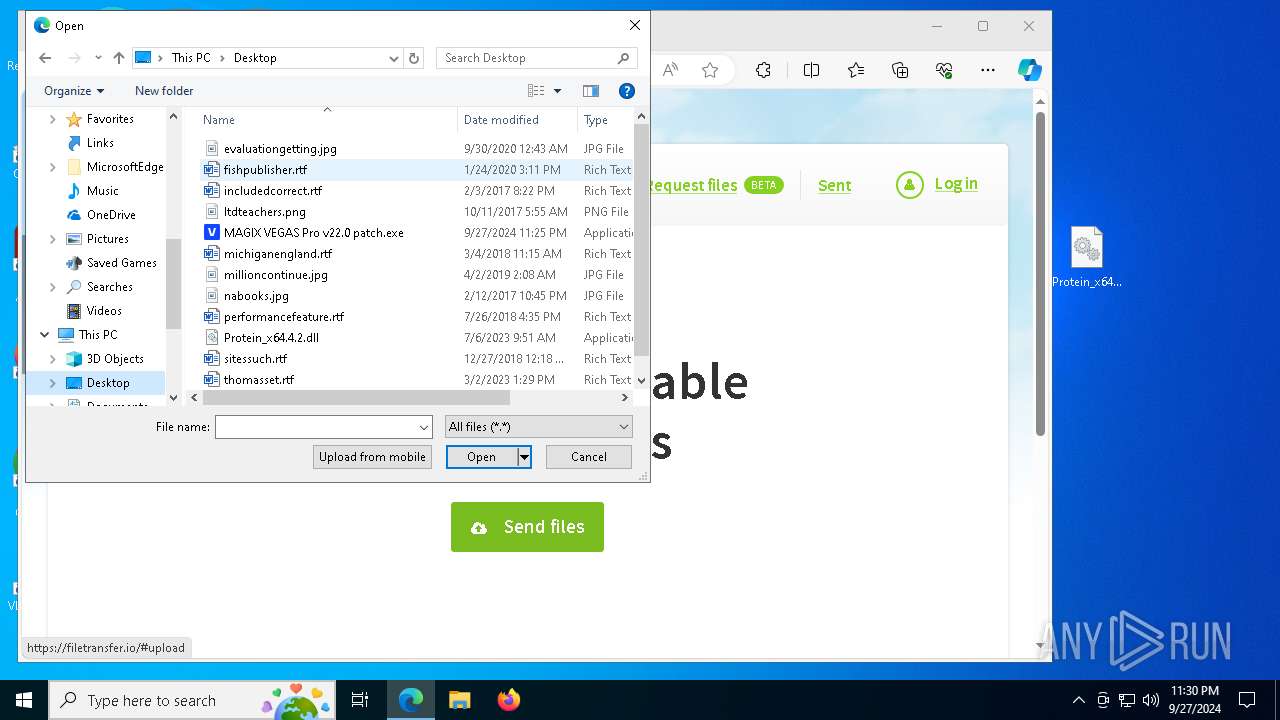1280x720 pixels.
Task: Select MAGIX VEGAS Pro v22.0 patch.exe
Action: tap(314, 233)
